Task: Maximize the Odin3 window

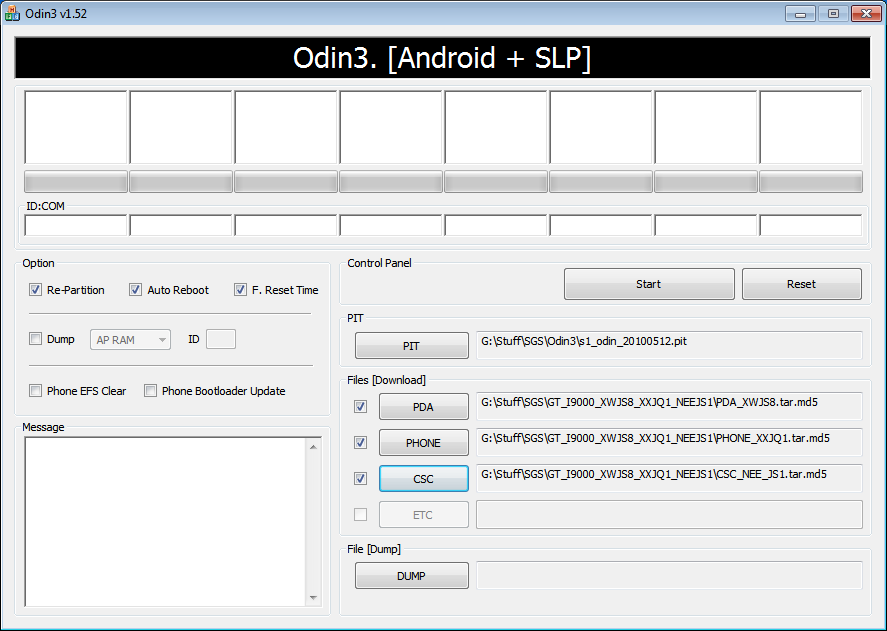Action: 833,14
